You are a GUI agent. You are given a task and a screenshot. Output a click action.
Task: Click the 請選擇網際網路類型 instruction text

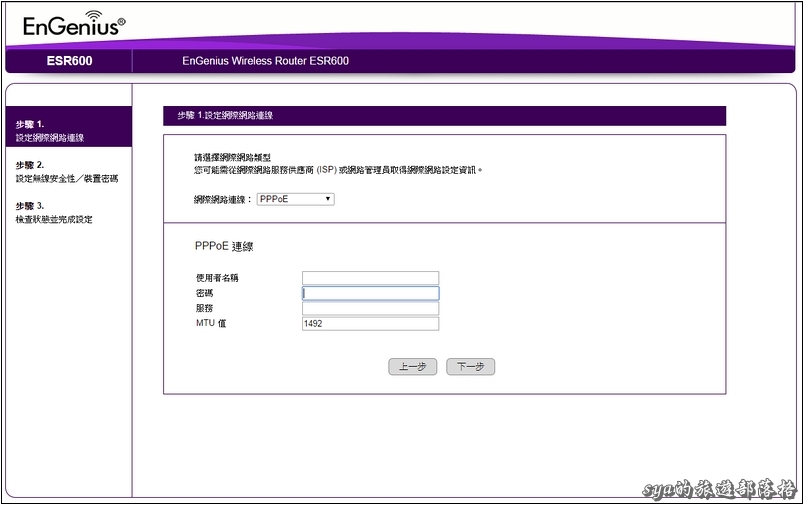(x=232, y=157)
